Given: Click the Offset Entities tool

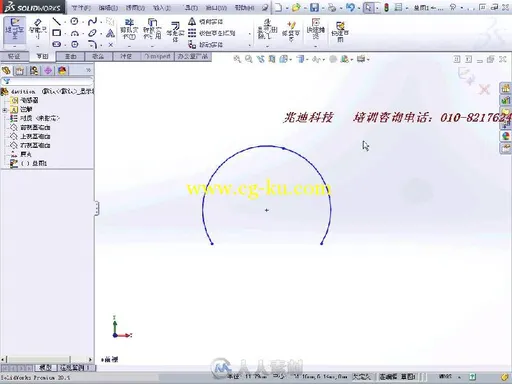Looking at the screenshot, I should pos(175,32).
